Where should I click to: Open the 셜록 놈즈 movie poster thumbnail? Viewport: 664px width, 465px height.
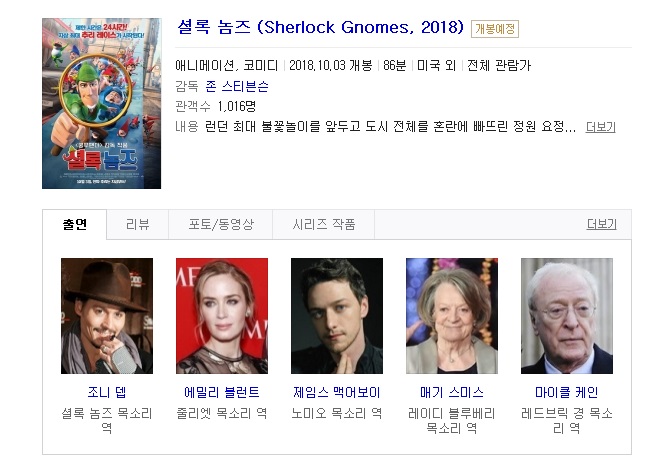102,103
